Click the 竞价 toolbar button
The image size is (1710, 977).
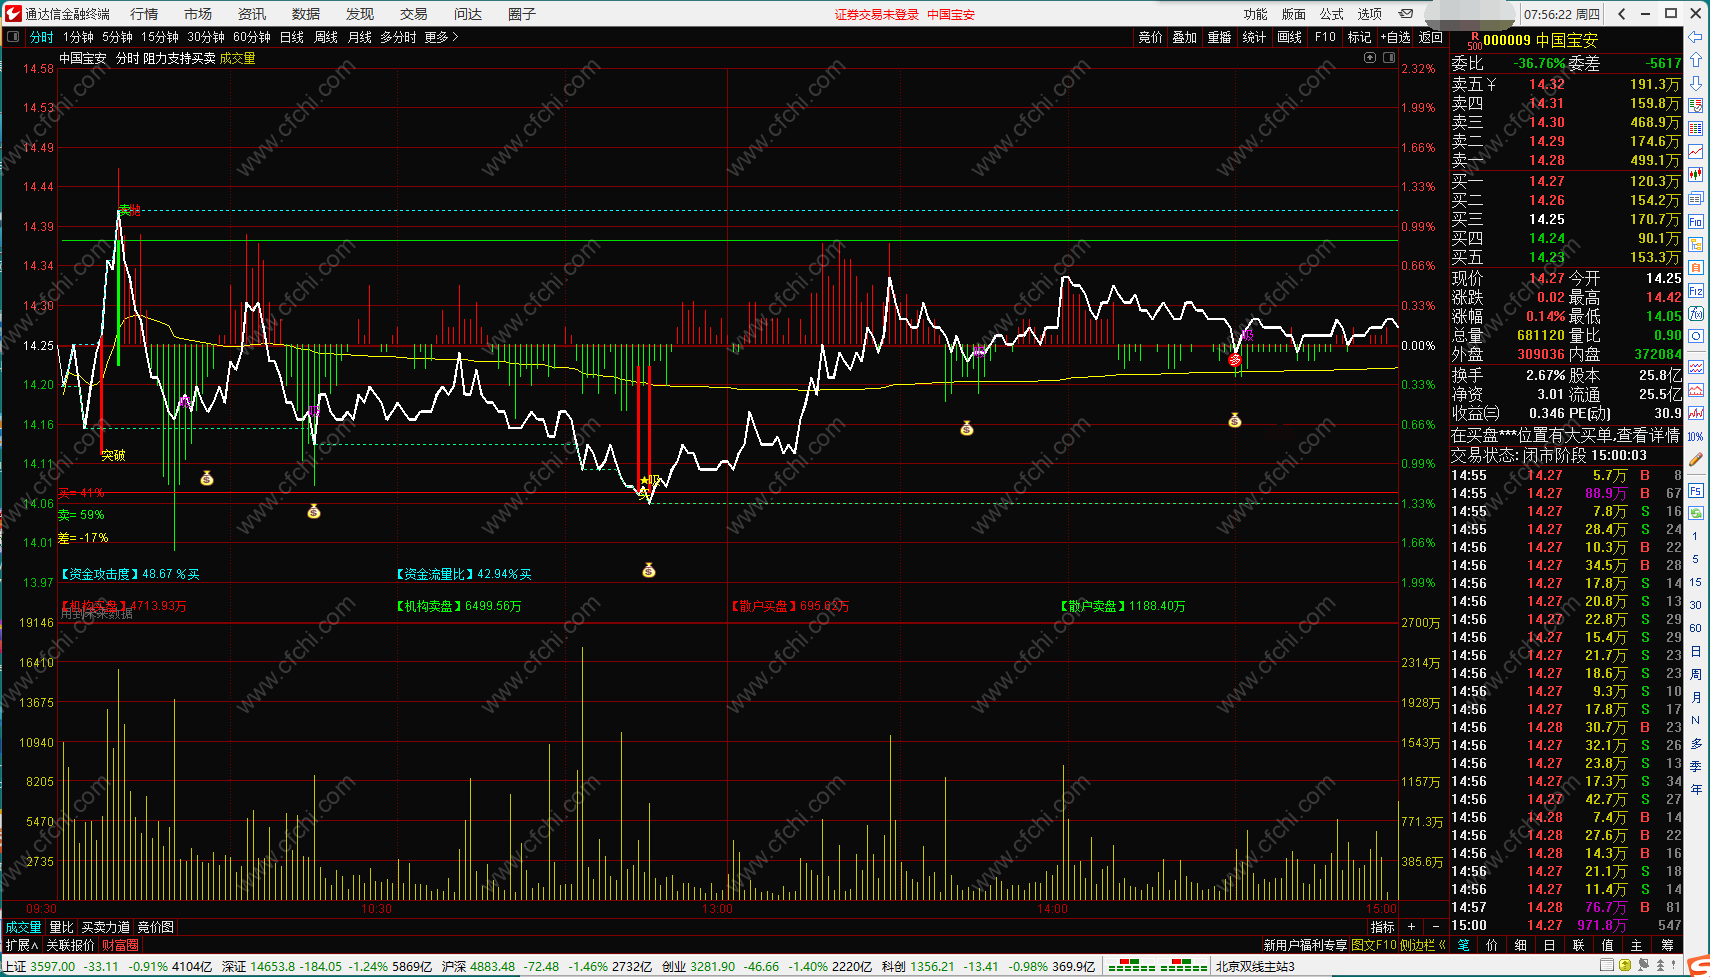click(x=1151, y=37)
